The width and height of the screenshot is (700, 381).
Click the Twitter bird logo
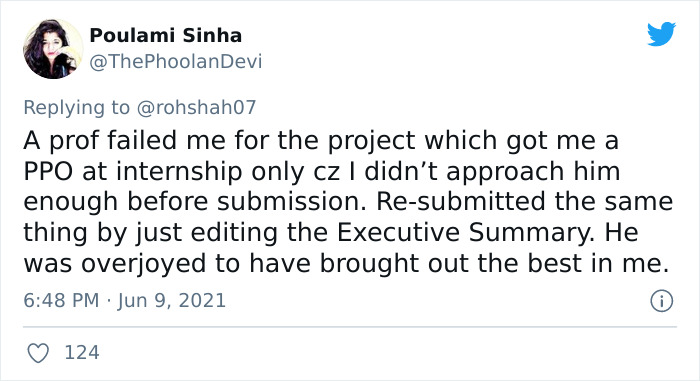661,33
